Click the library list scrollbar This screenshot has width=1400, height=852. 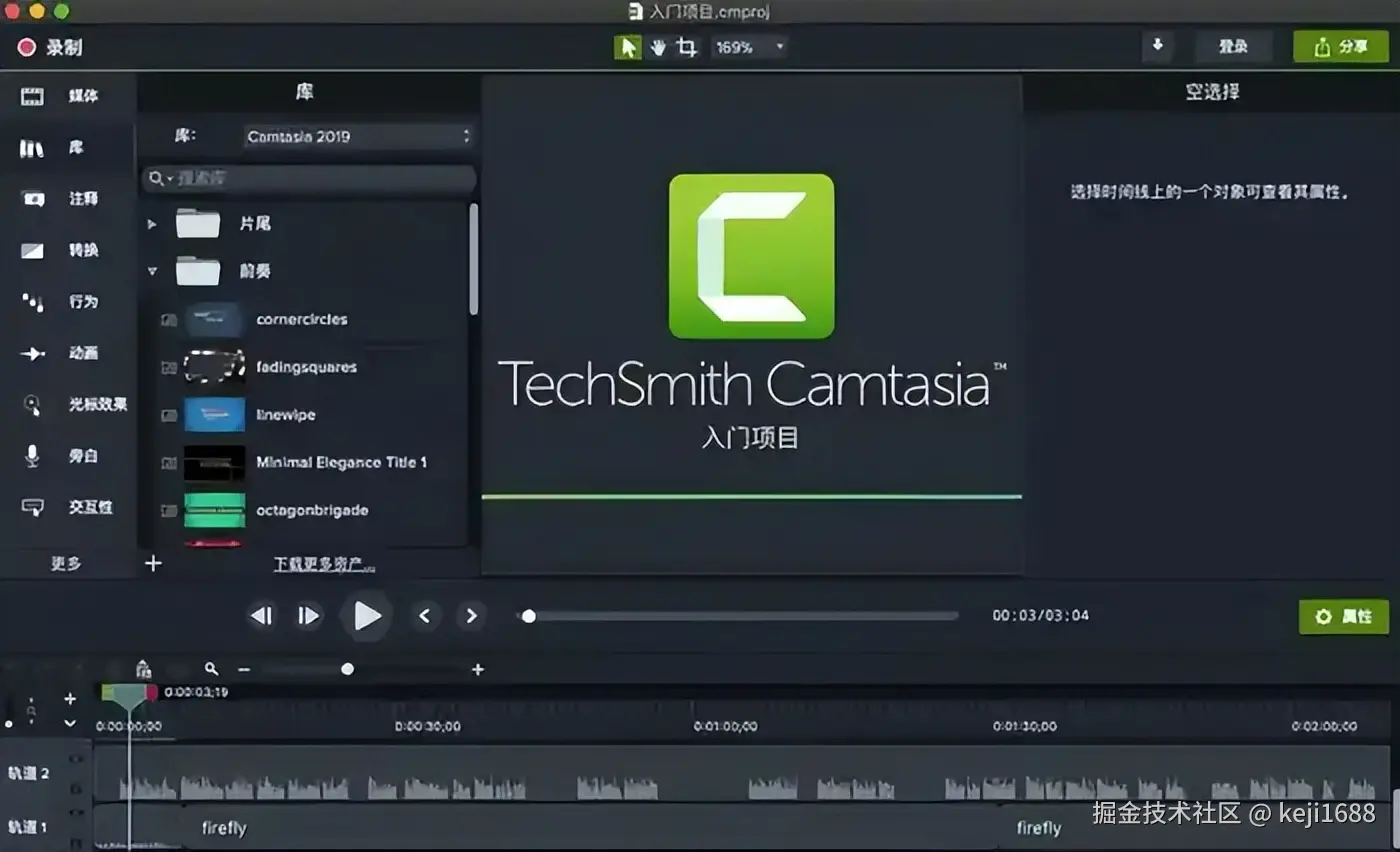coord(473,260)
